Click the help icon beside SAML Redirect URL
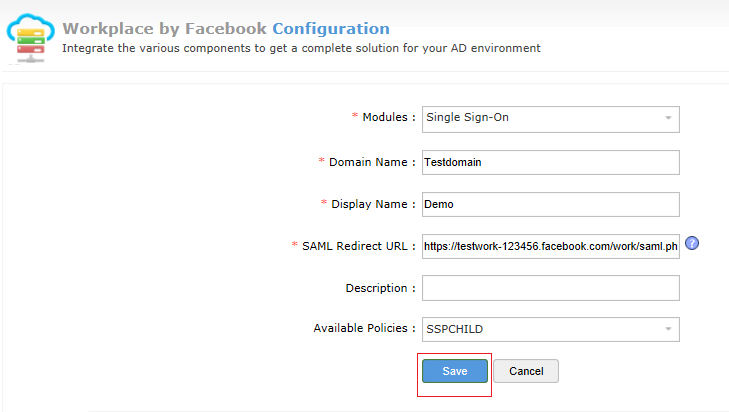The height and width of the screenshot is (412, 729). pyautogui.click(x=692, y=244)
